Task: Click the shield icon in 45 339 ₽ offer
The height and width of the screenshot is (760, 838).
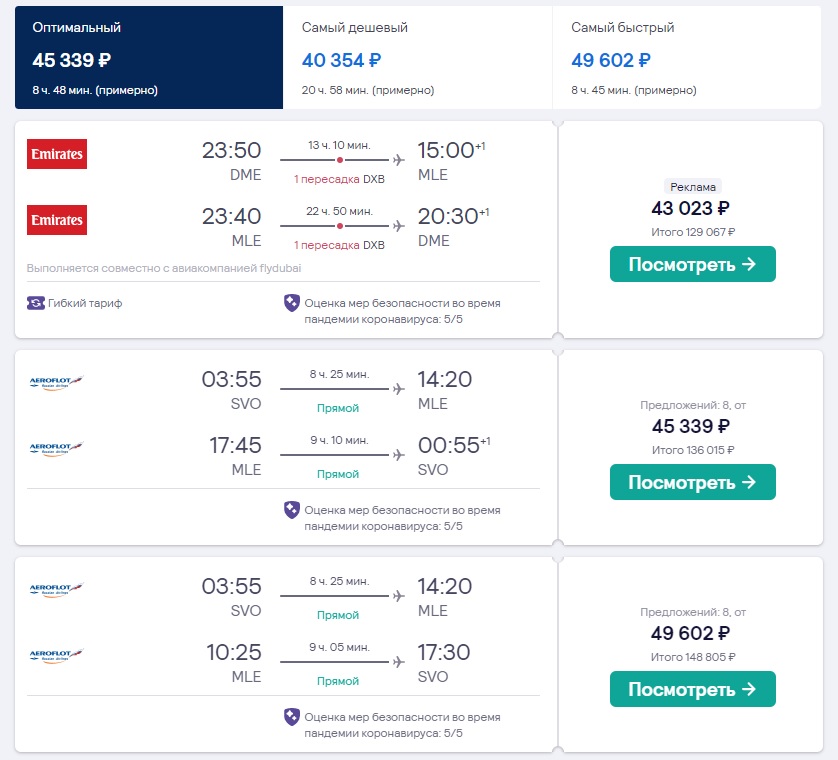Action: 292,510
